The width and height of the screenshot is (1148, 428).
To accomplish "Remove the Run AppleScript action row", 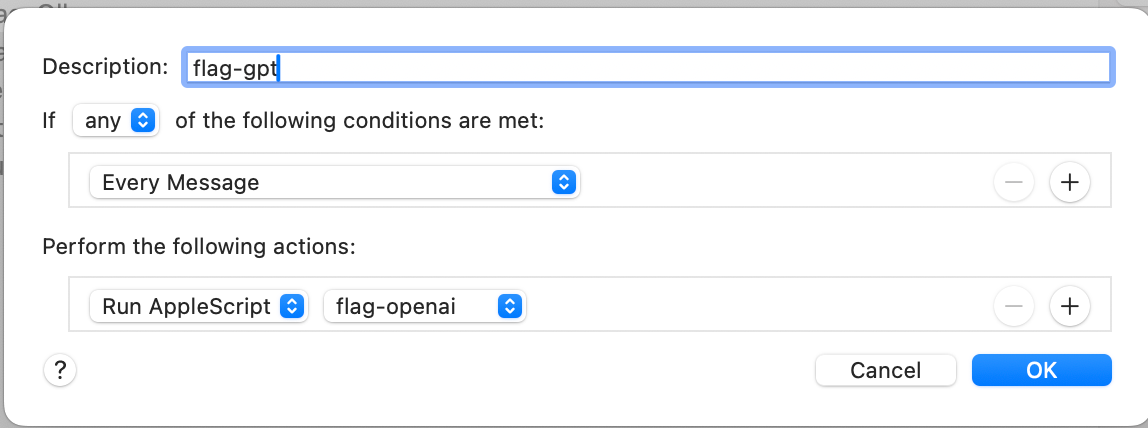I will [1013, 306].
